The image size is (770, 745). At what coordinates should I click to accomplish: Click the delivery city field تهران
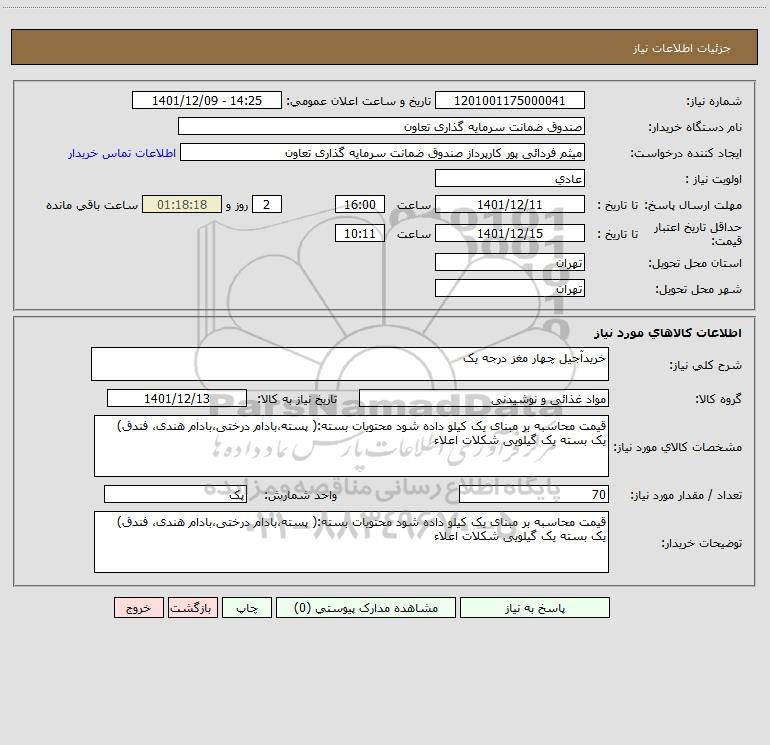tap(510, 288)
